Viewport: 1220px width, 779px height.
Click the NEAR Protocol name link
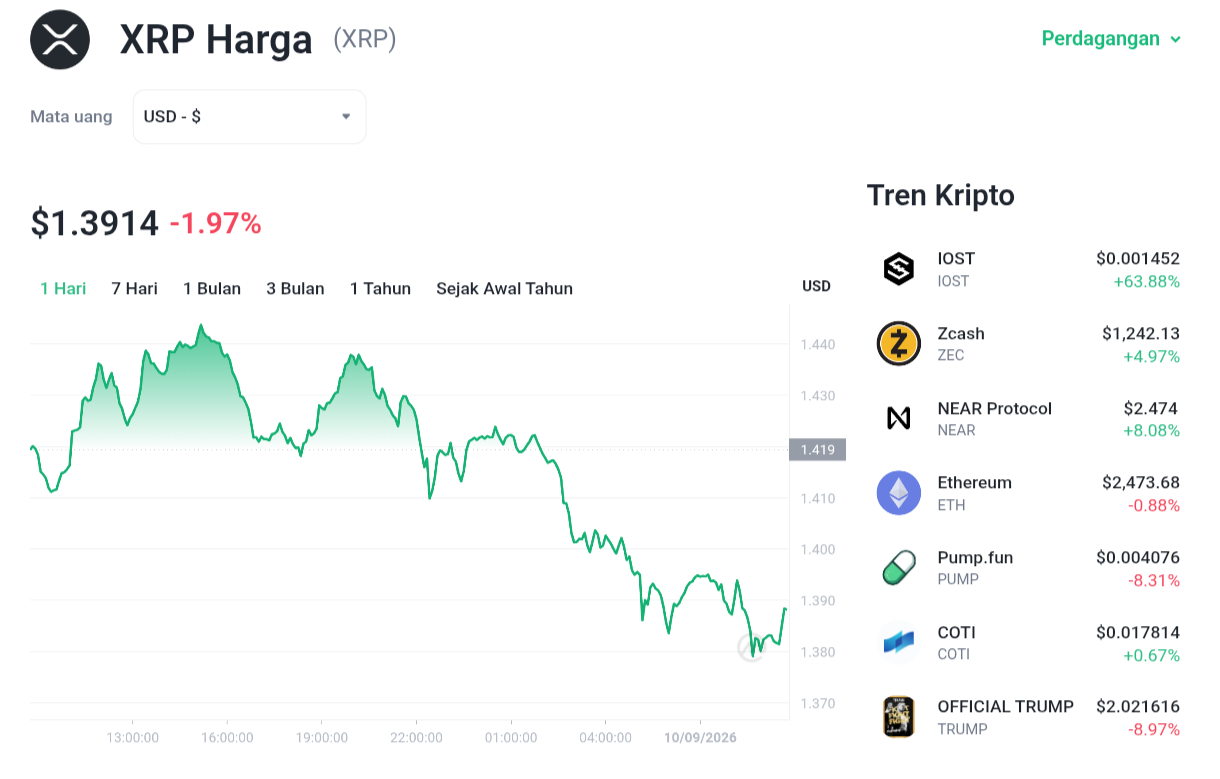pos(995,408)
